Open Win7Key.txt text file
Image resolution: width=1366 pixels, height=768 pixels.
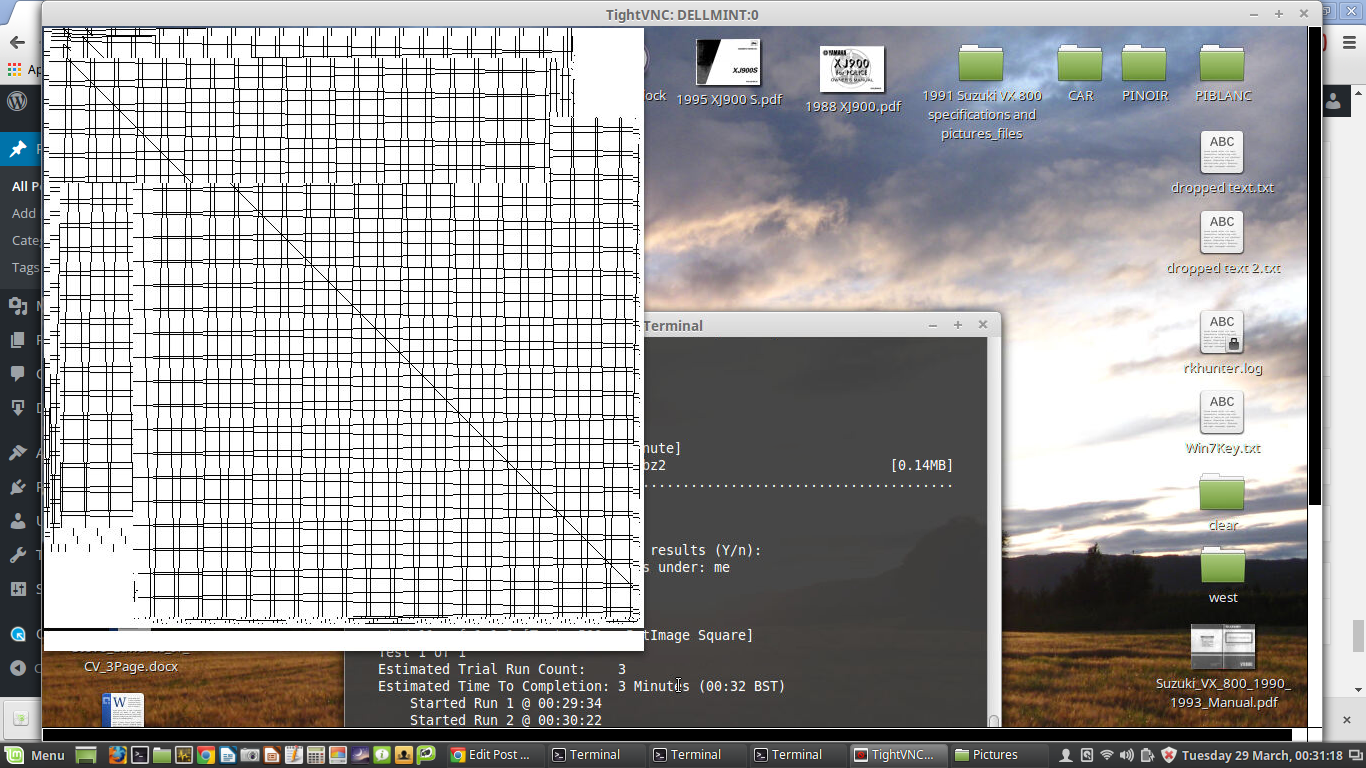[1222, 413]
